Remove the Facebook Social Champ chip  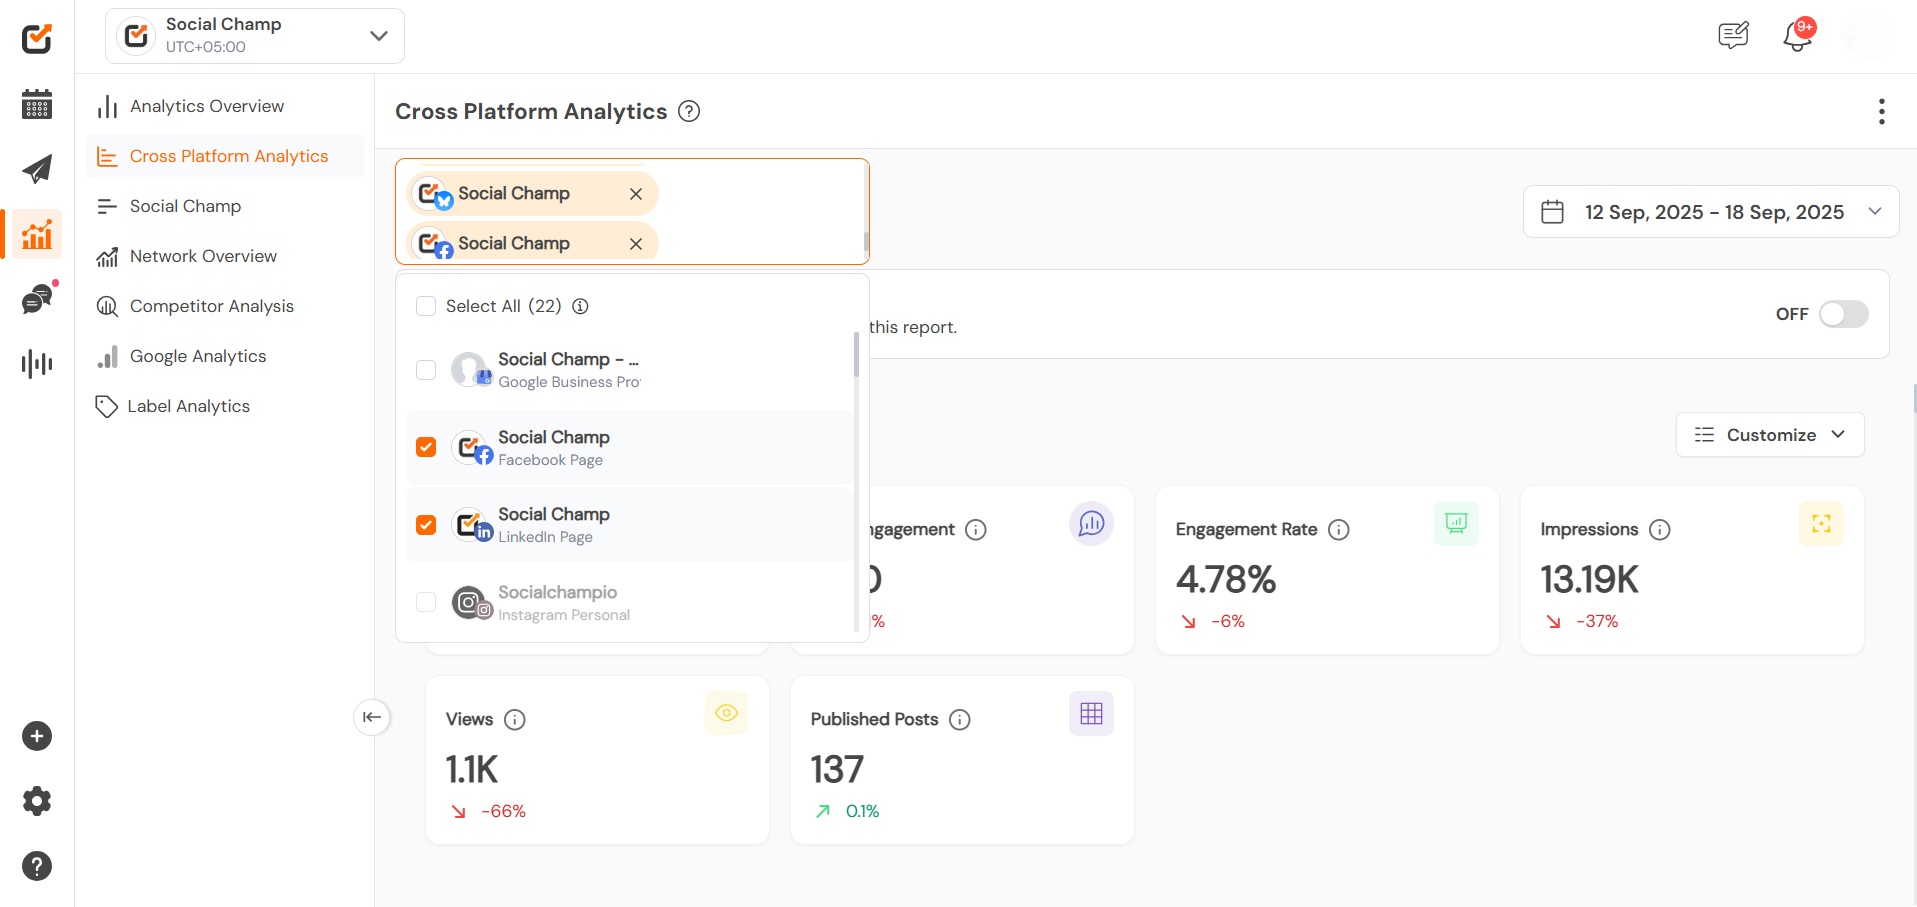point(636,244)
